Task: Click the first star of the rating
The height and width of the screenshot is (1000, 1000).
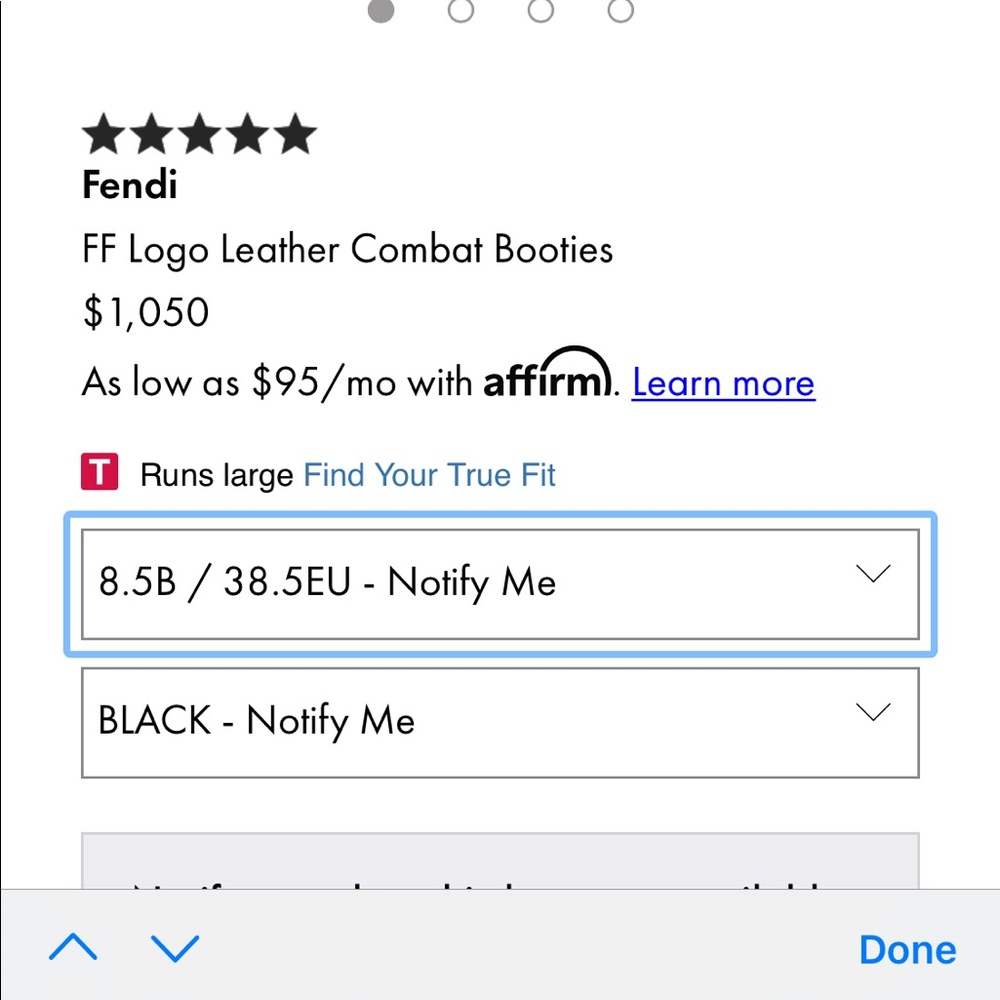Action: coord(103,131)
